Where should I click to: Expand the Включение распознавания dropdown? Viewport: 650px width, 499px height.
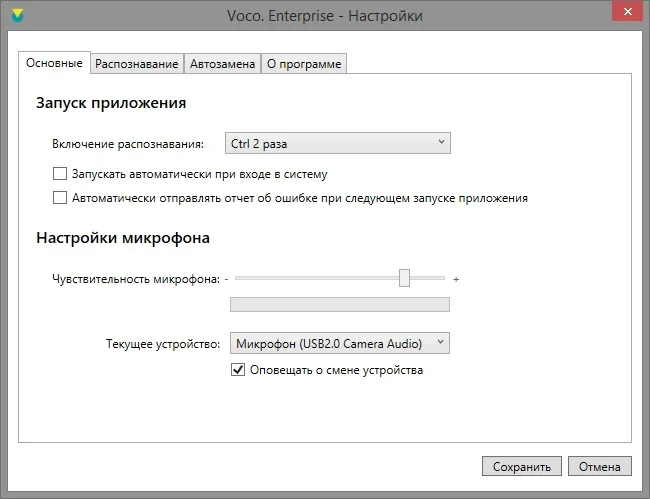pyautogui.click(x=338, y=143)
